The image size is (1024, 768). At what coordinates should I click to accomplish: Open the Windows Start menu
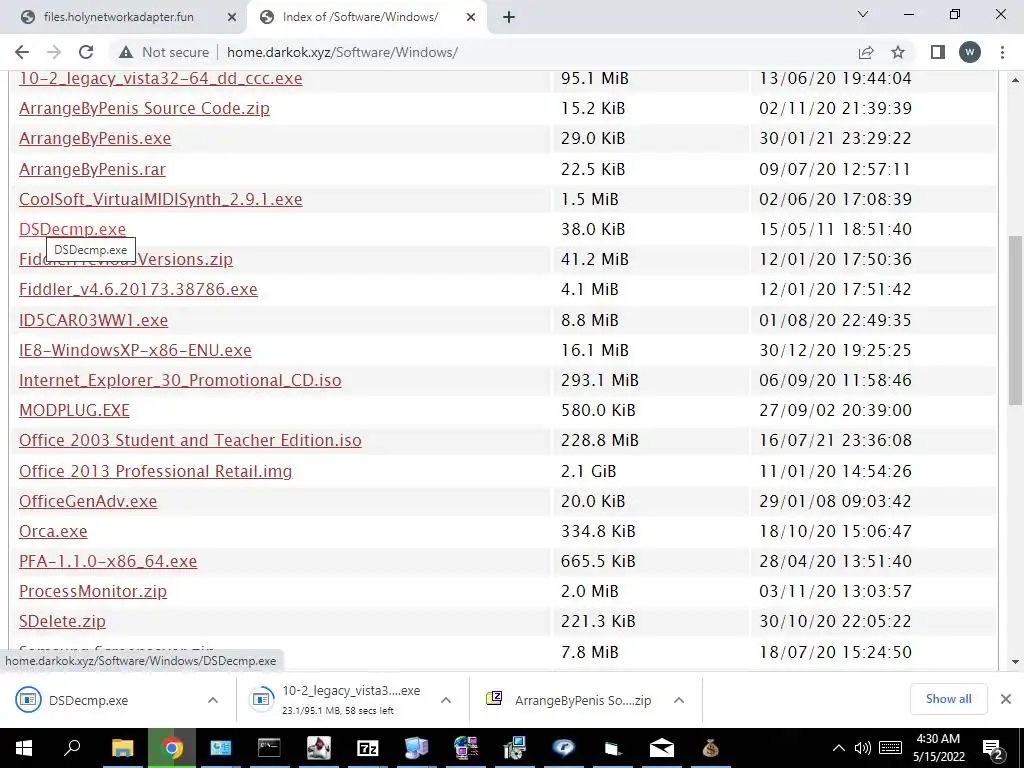(x=24, y=748)
